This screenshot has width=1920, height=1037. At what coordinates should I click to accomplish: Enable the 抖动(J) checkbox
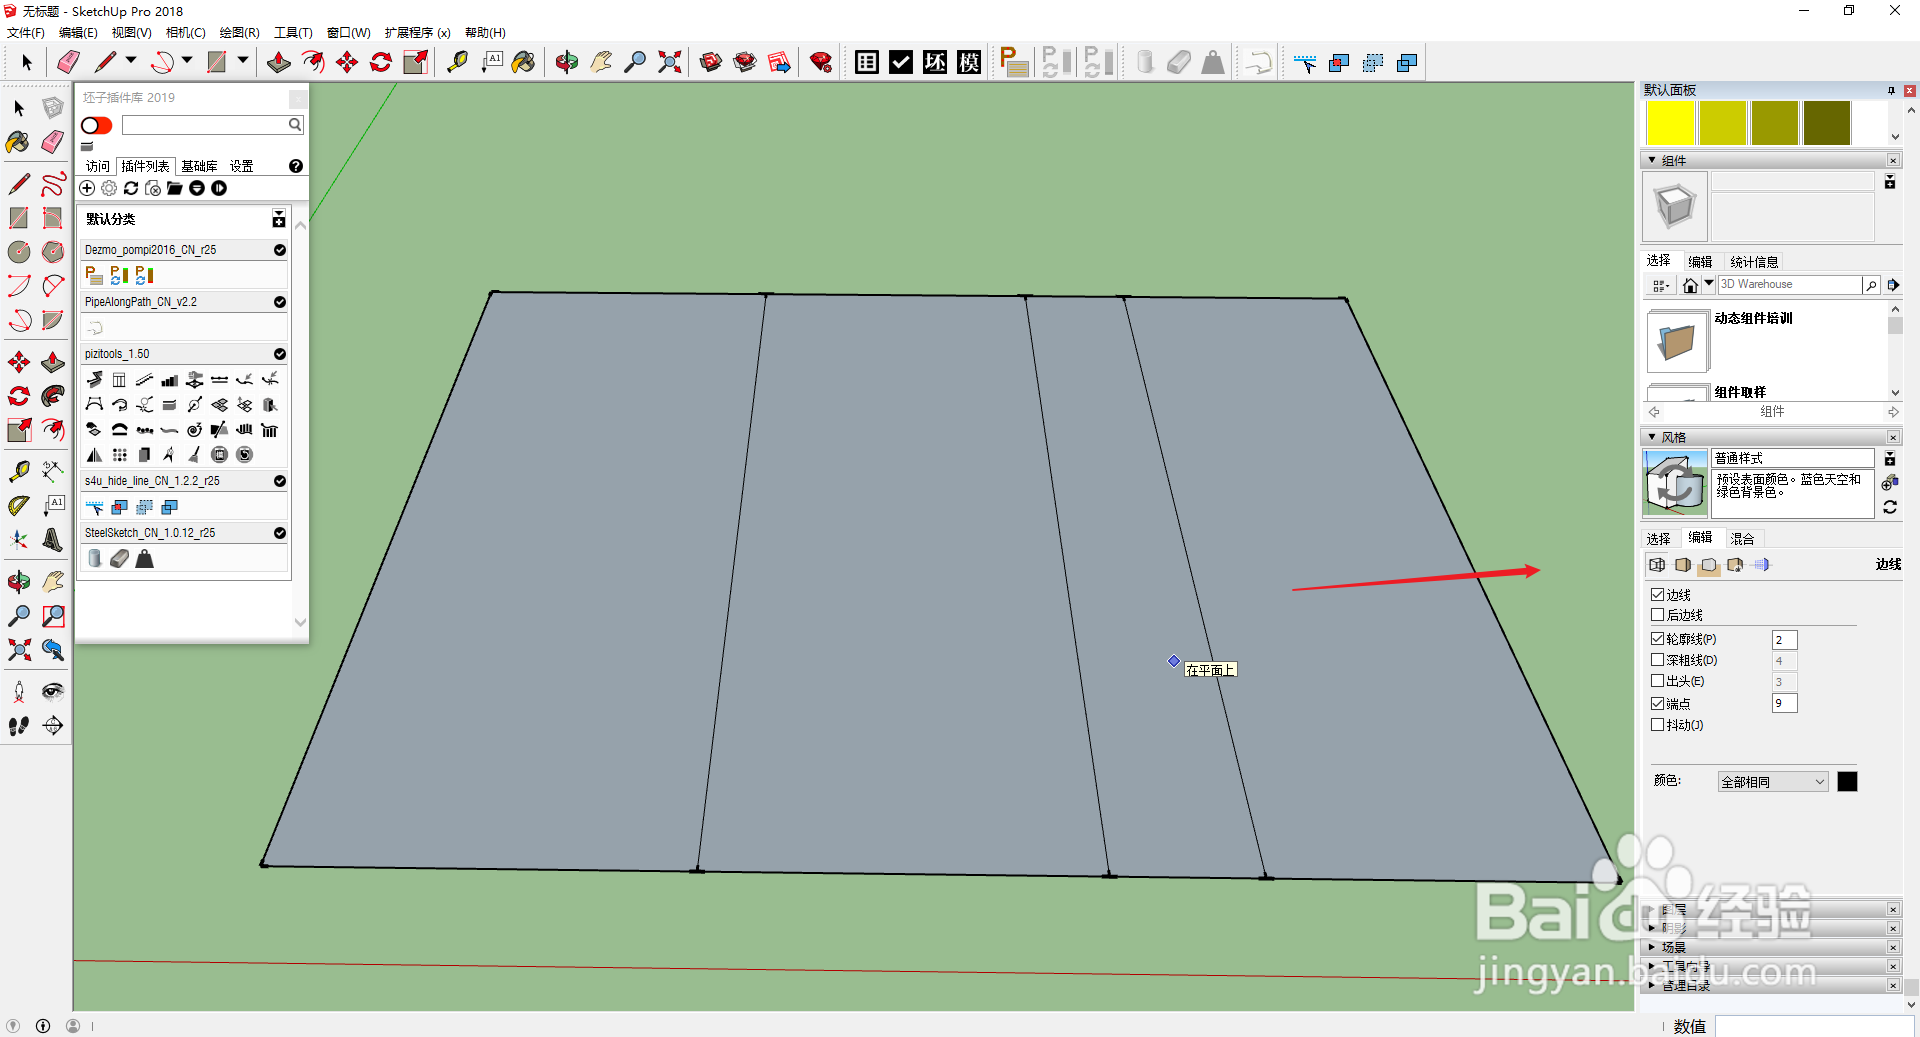[1658, 725]
